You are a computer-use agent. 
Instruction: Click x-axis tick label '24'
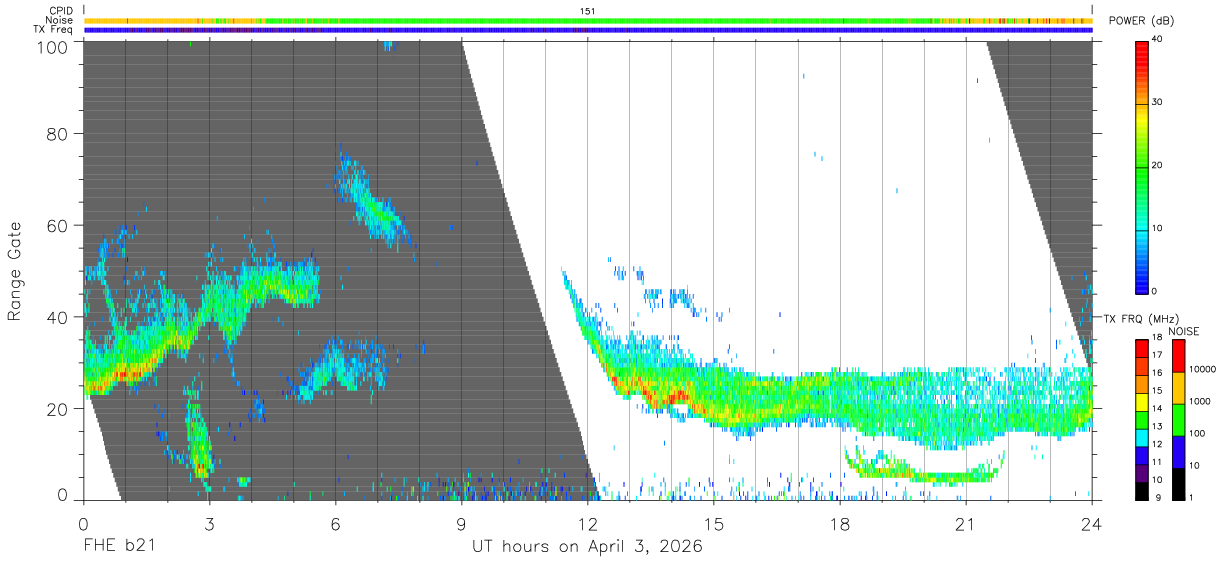coord(1092,524)
